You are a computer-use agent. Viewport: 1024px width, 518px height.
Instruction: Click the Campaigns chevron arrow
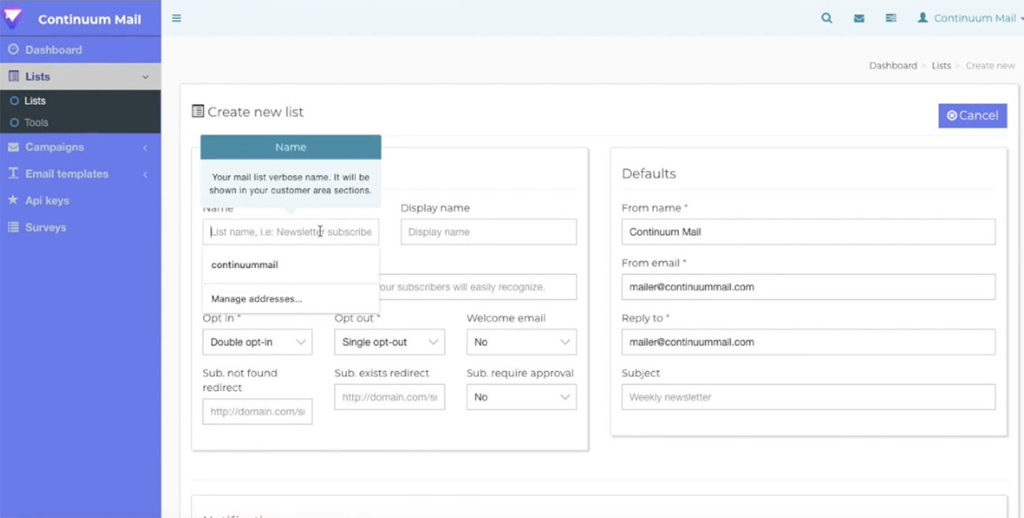pyautogui.click(x=145, y=148)
